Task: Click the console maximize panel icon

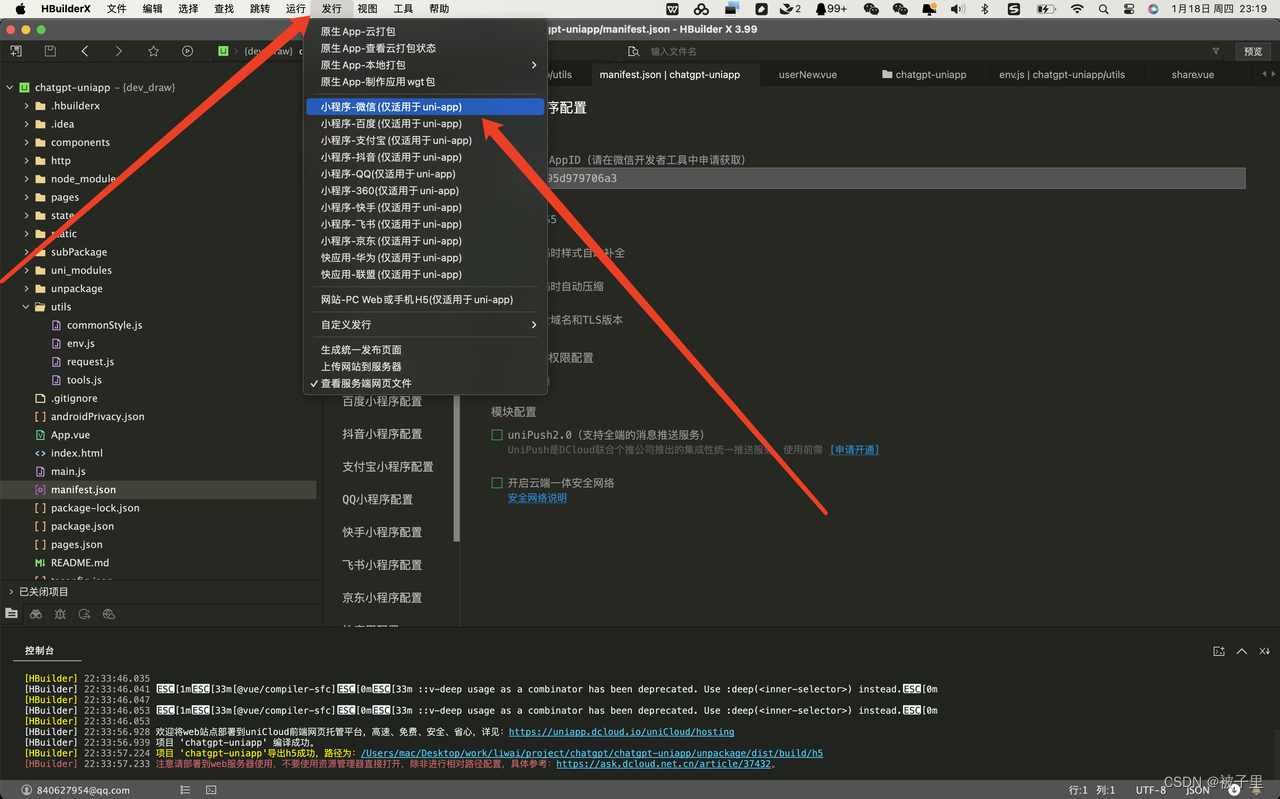Action: coord(1219,651)
